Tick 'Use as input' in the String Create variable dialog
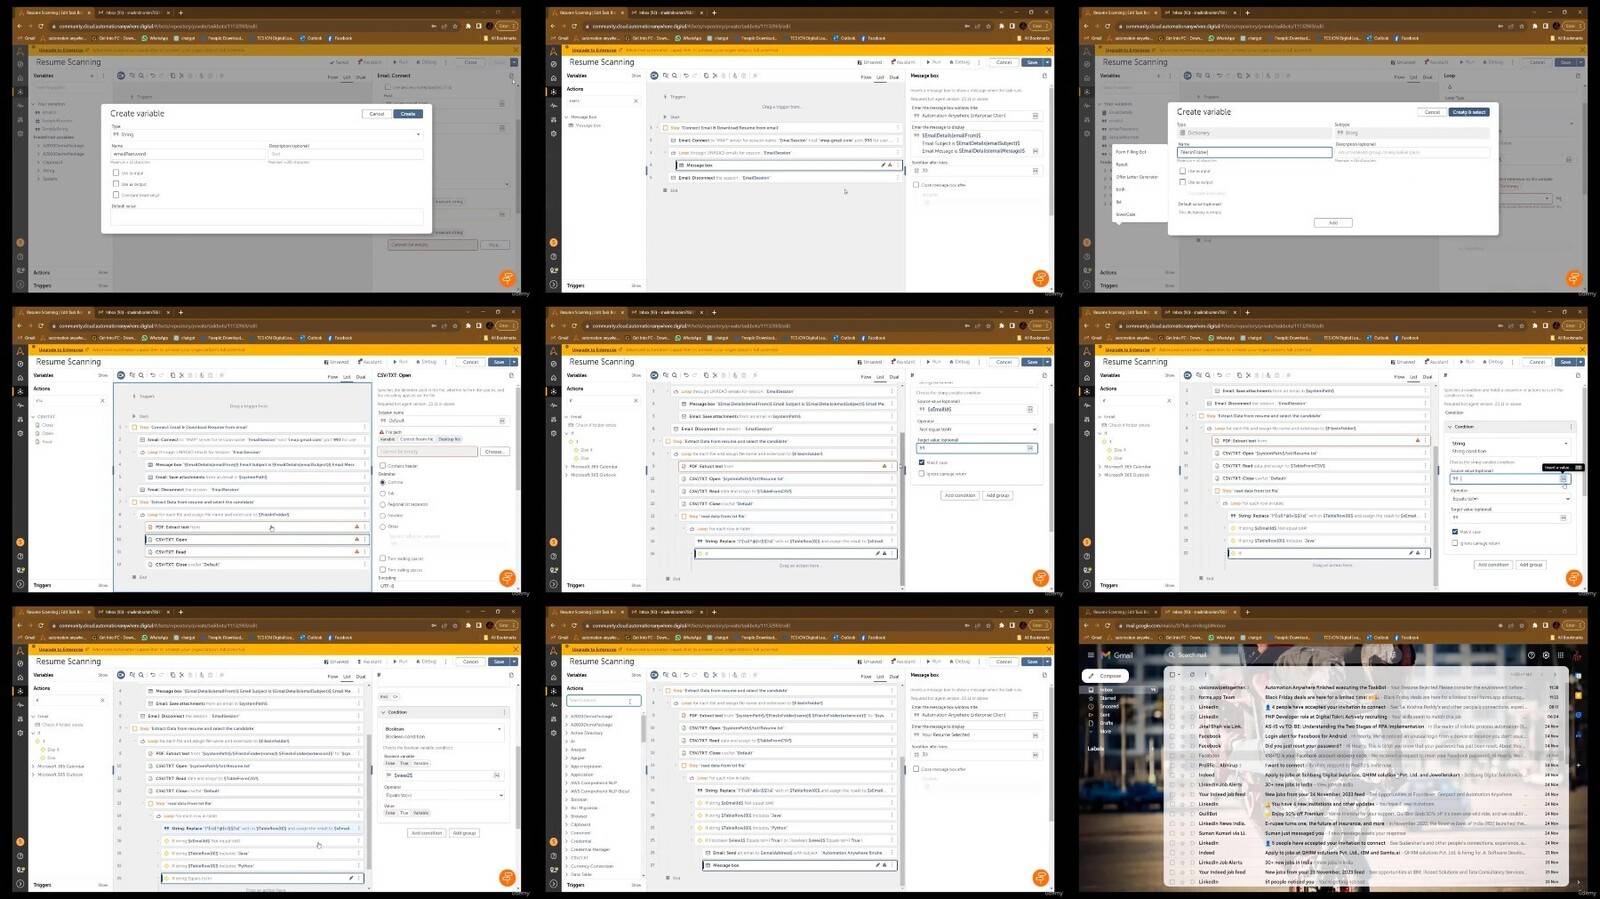The width and height of the screenshot is (1600, 899). pyautogui.click(x=116, y=173)
